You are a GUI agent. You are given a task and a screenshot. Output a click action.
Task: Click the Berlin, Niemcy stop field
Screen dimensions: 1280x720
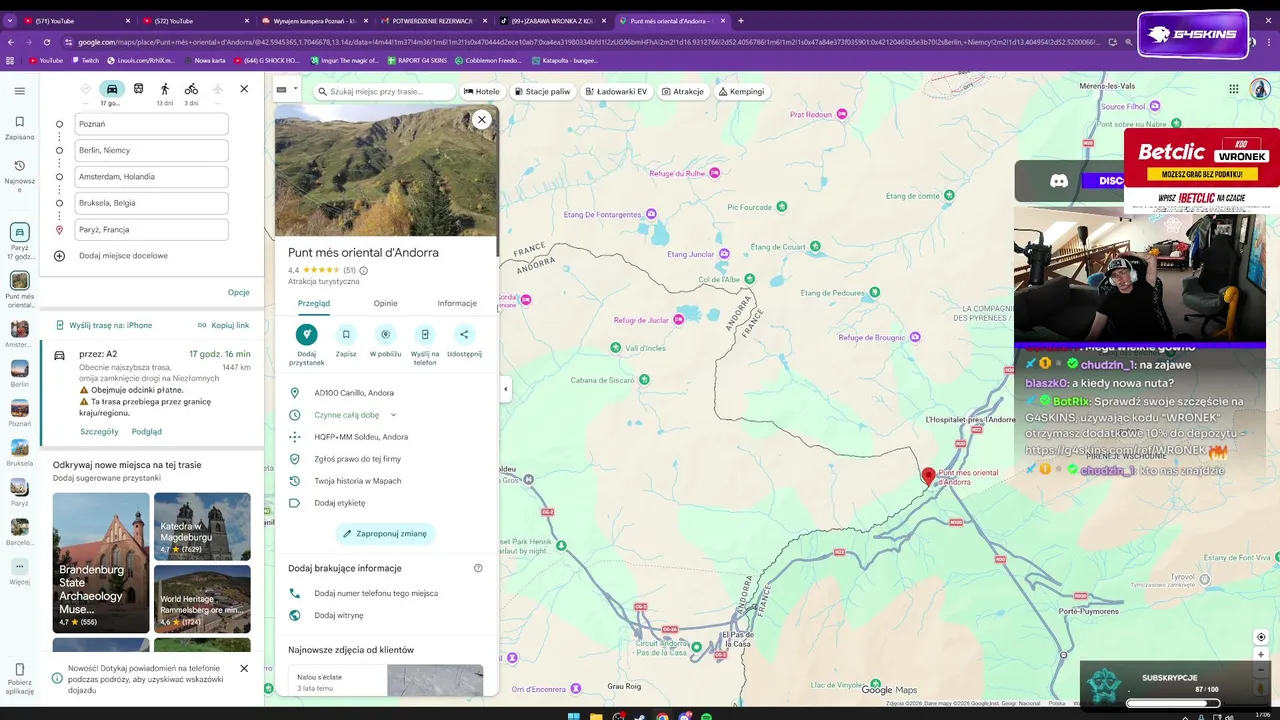coord(151,150)
